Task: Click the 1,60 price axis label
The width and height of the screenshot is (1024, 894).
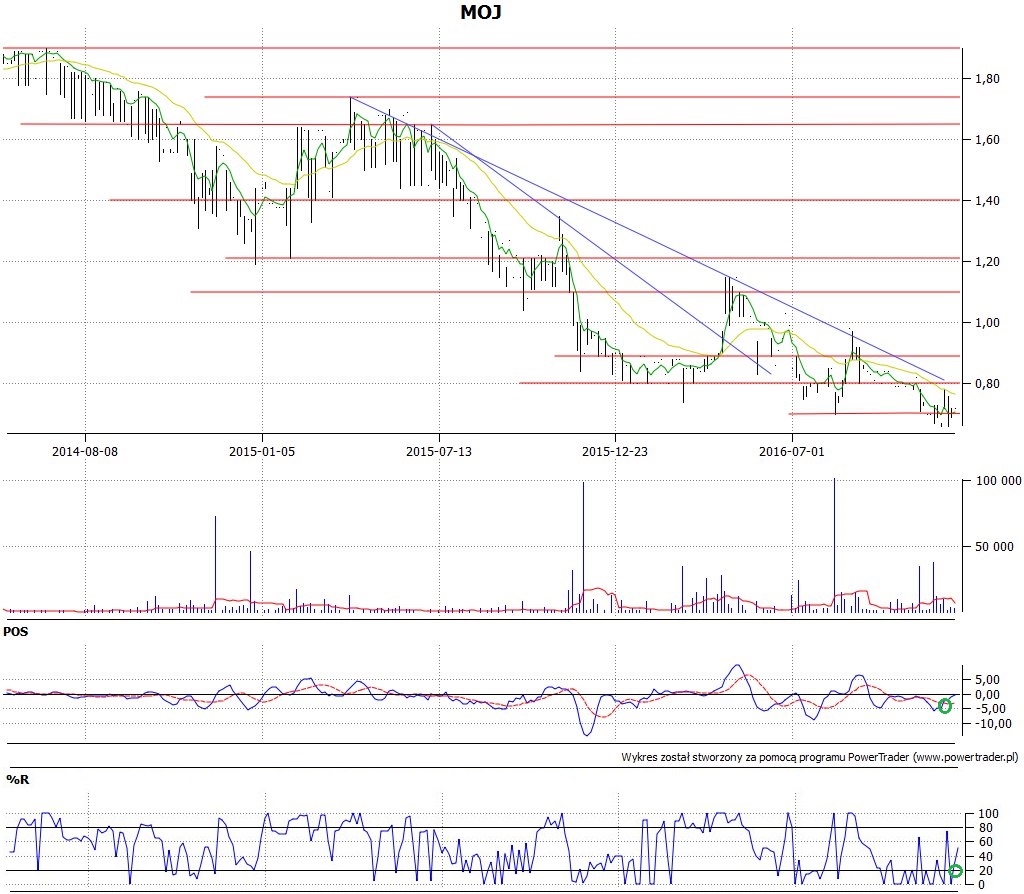Action: pyautogui.click(x=987, y=140)
